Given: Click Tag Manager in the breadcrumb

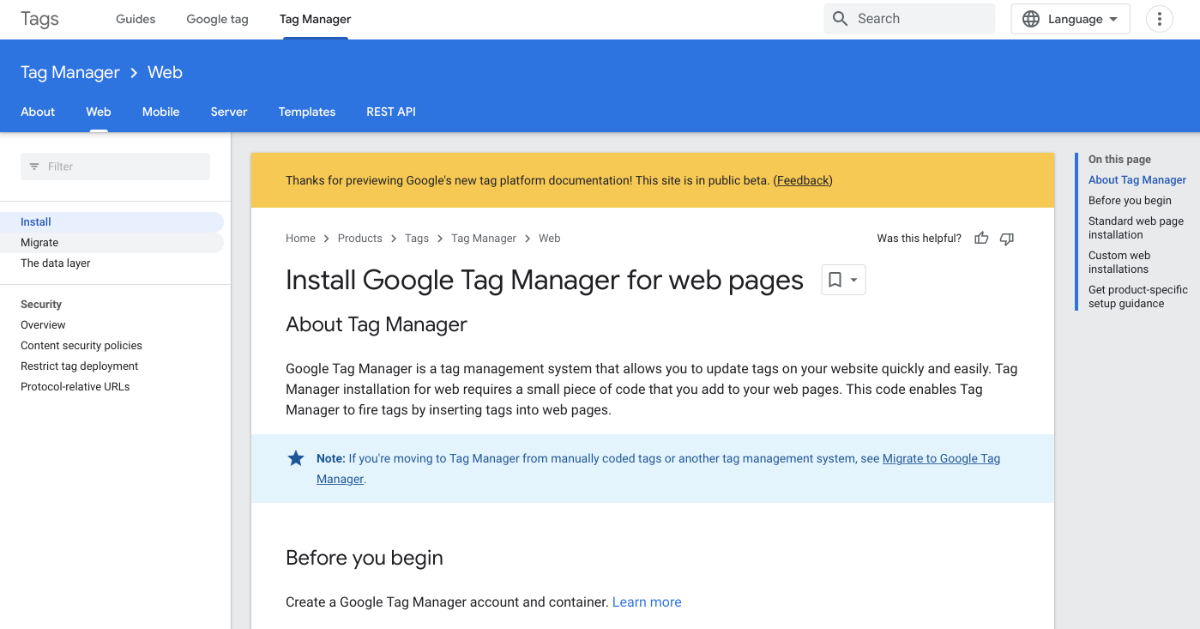Looking at the screenshot, I should [x=484, y=238].
